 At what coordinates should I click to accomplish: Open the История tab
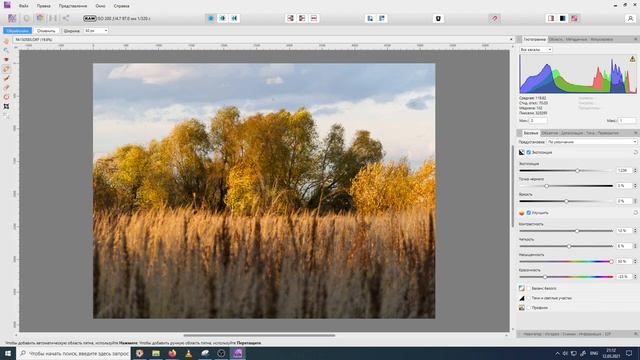click(552, 334)
